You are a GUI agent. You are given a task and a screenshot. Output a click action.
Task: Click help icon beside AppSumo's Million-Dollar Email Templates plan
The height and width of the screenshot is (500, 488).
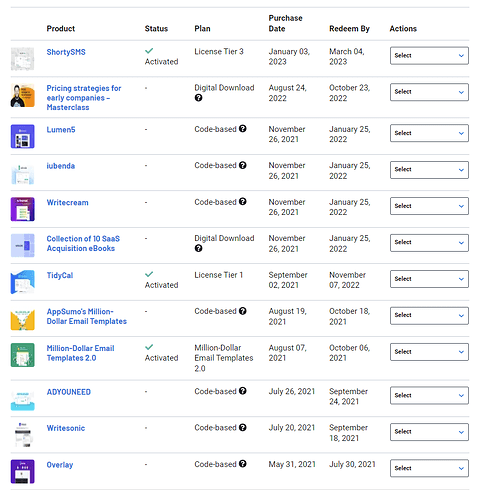pyautogui.click(x=243, y=311)
